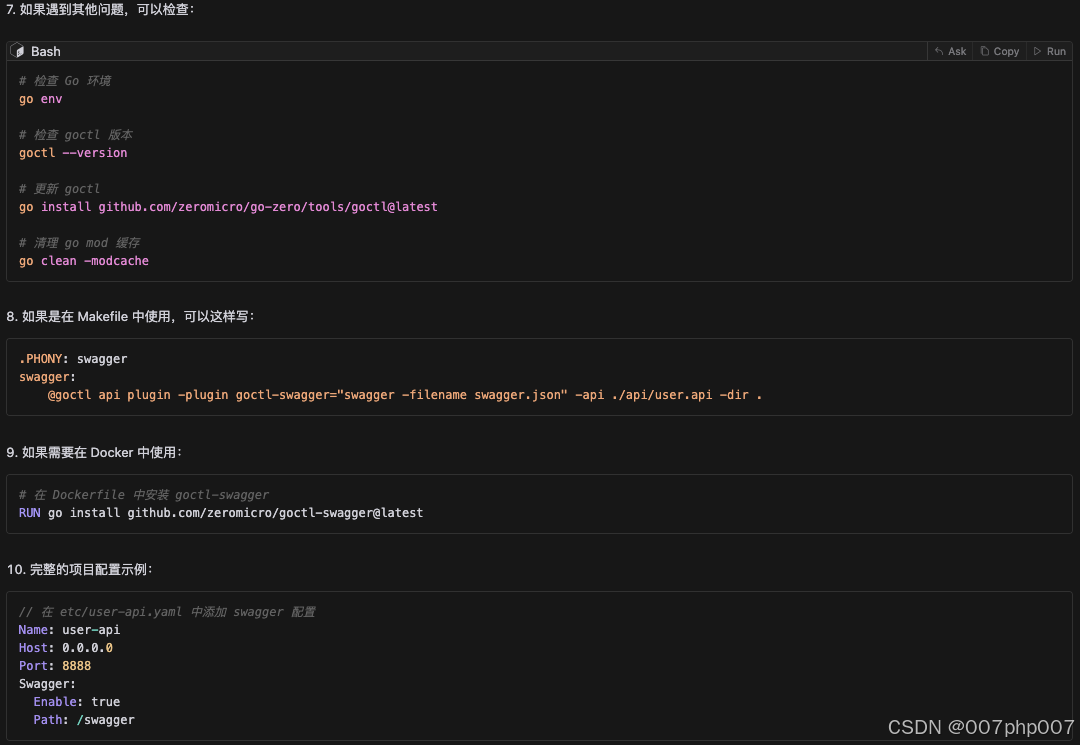Click the 'Path: /swagger' configuration line
Screen dimensions: 1080x745
point(76,719)
